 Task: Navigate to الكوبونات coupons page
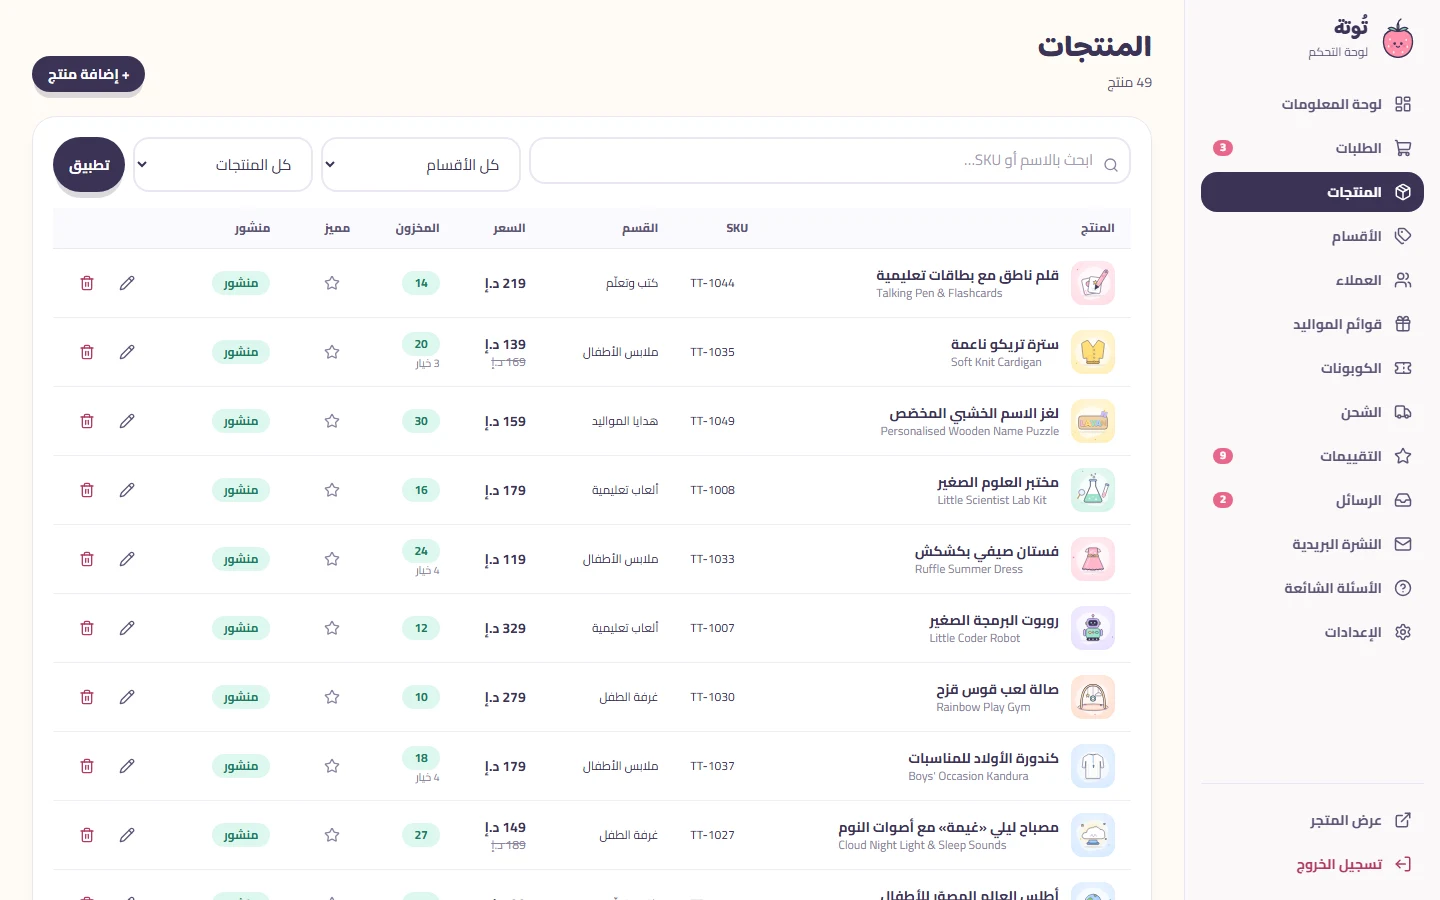1312,368
